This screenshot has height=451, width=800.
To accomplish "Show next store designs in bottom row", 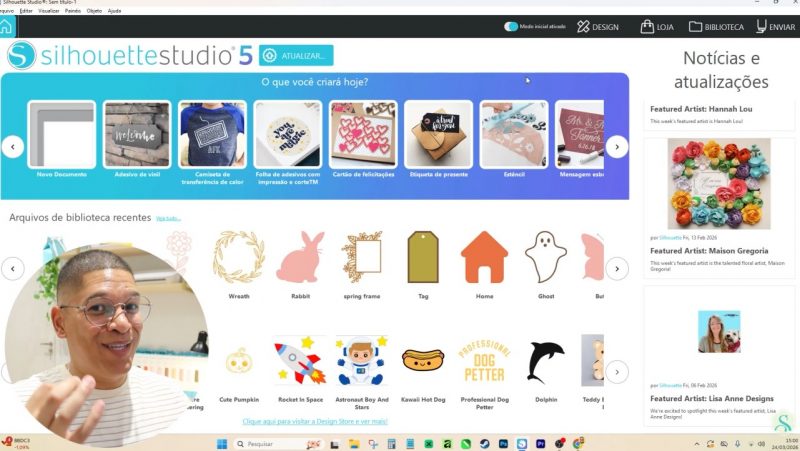I will coord(617,372).
